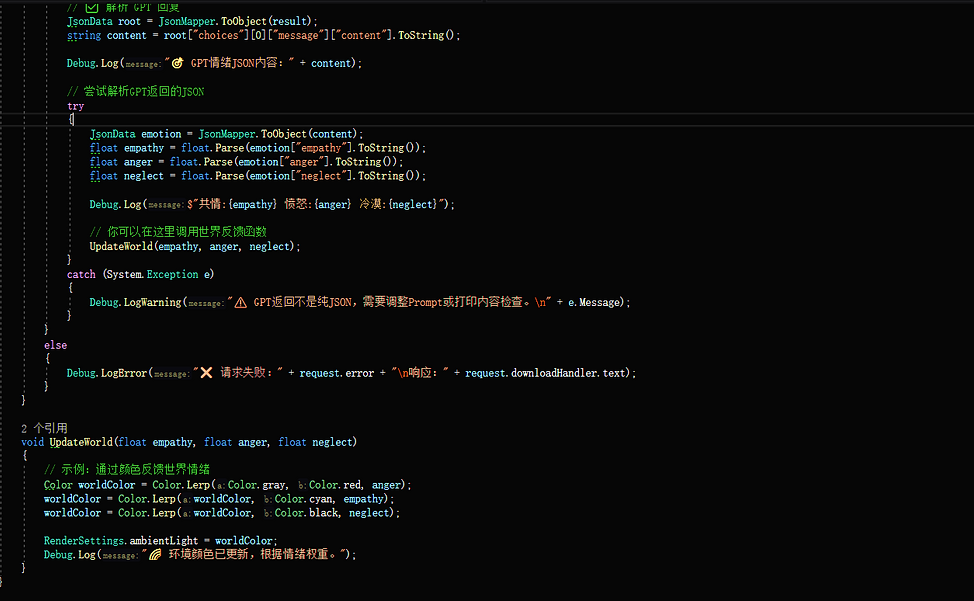Place cursor at opening brace below try

coord(71,119)
